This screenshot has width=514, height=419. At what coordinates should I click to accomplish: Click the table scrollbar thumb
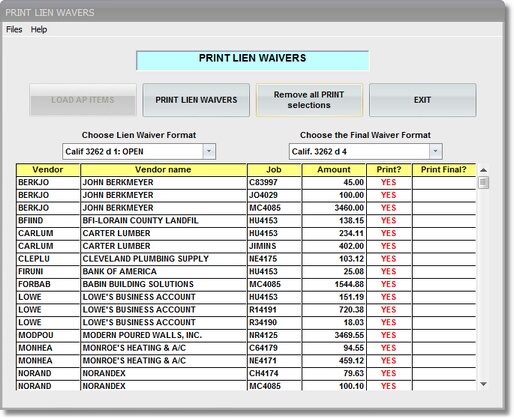point(483,183)
